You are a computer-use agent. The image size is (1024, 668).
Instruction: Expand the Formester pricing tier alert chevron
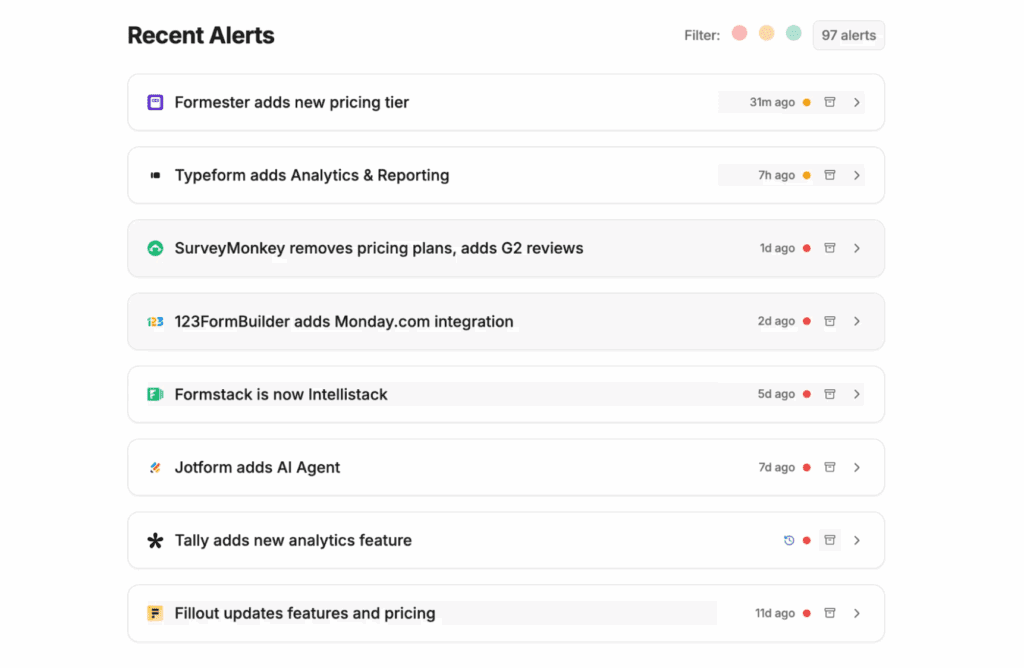coord(857,102)
